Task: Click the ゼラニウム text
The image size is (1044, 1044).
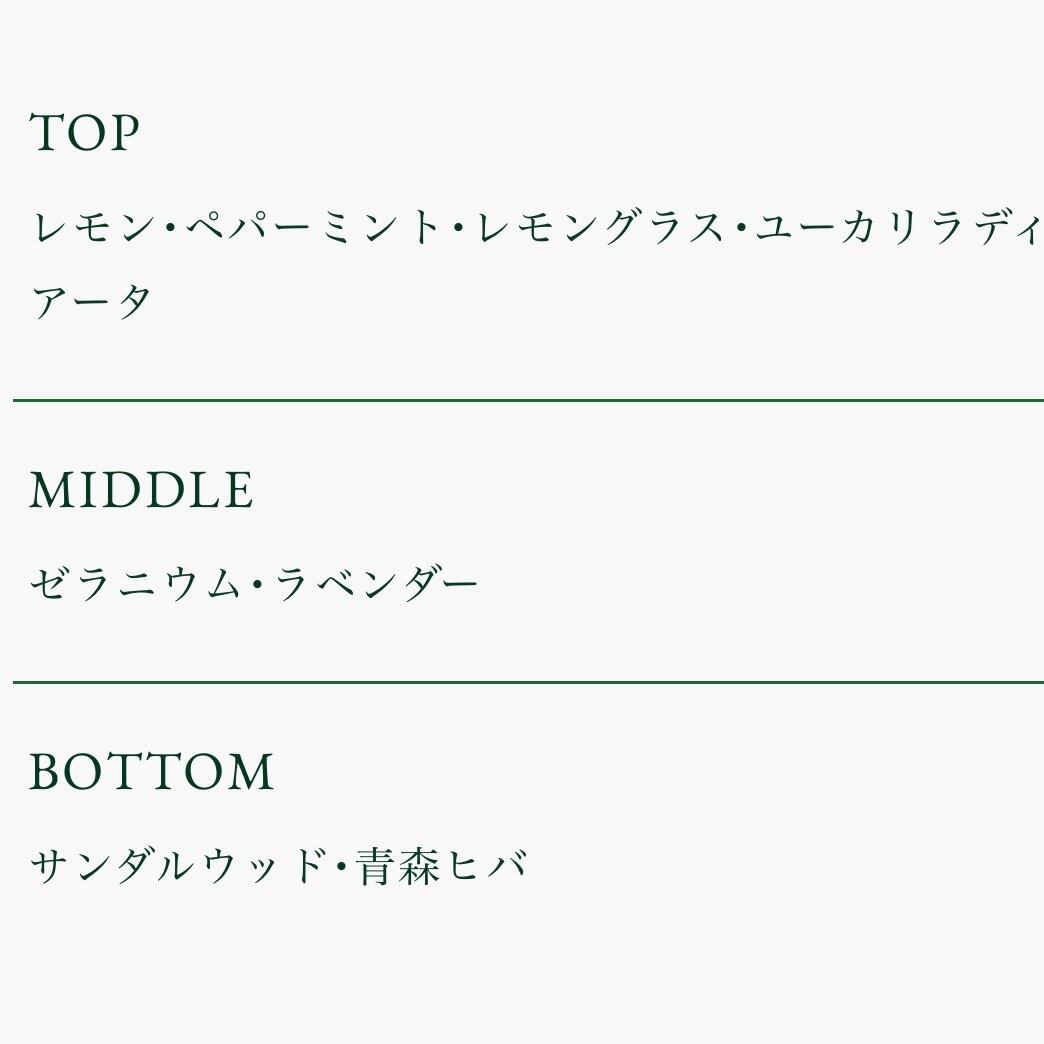Action: pyautogui.click(x=135, y=584)
